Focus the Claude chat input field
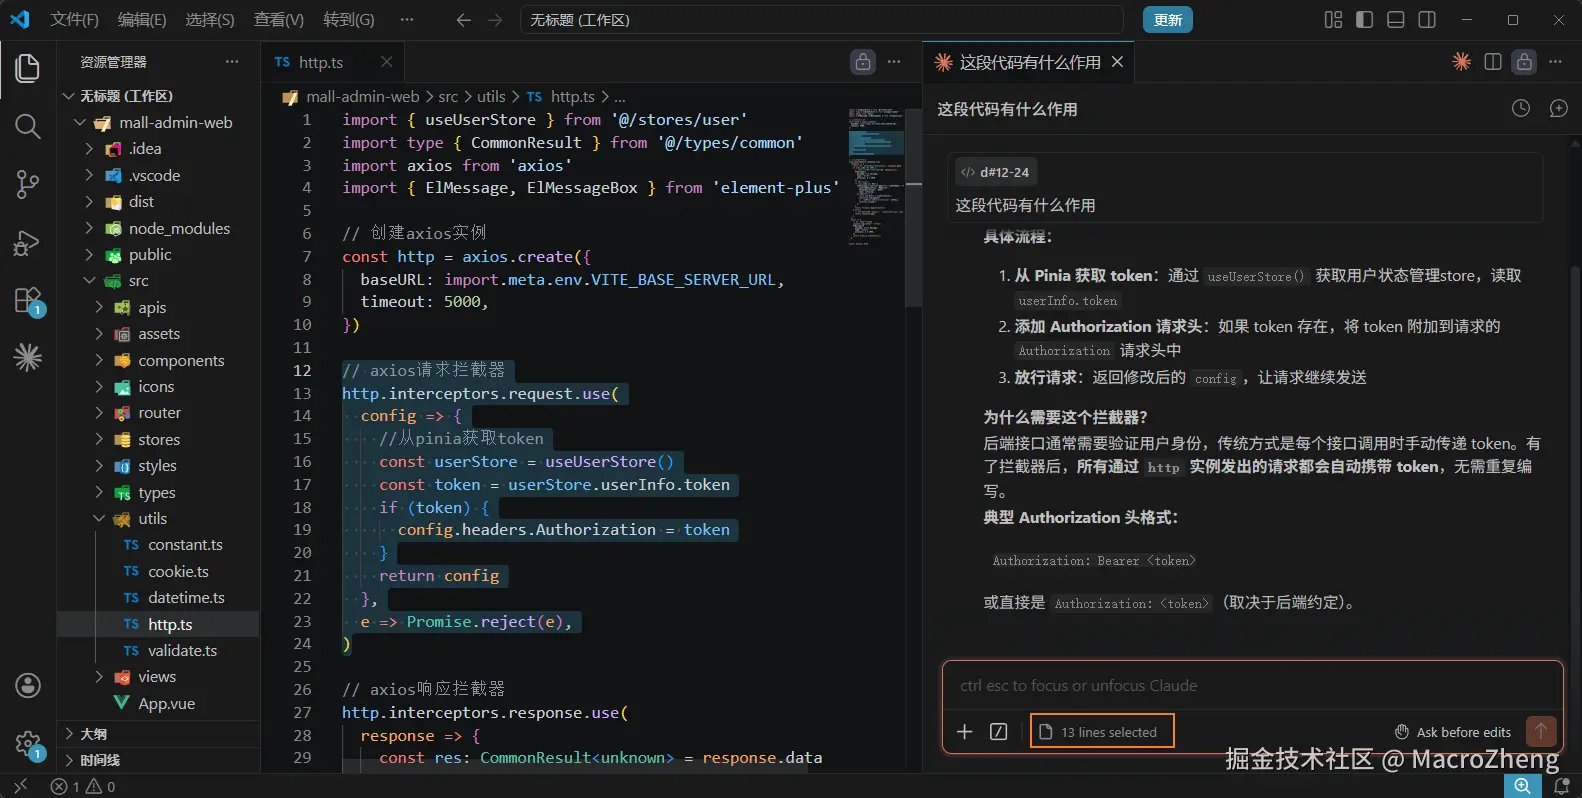Viewport: 1582px width, 798px height. coord(1252,686)
